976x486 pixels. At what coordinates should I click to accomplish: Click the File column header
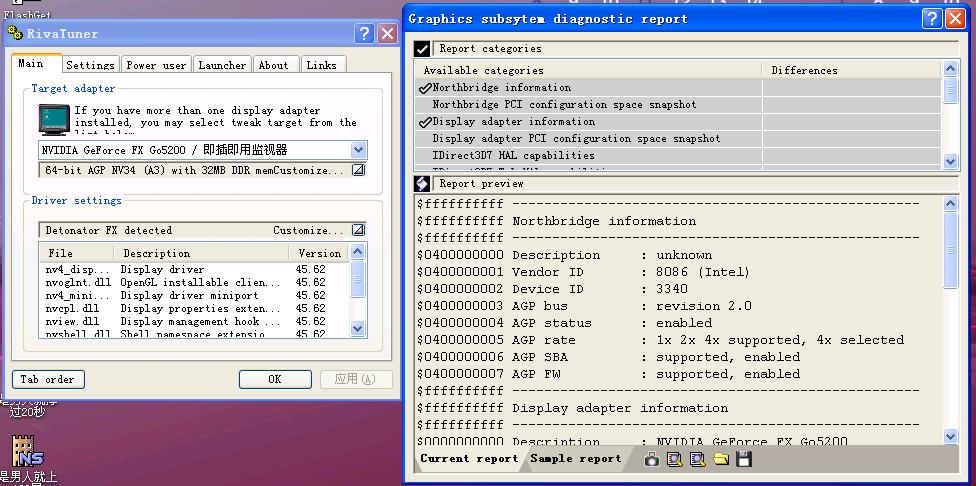[77, 253]
